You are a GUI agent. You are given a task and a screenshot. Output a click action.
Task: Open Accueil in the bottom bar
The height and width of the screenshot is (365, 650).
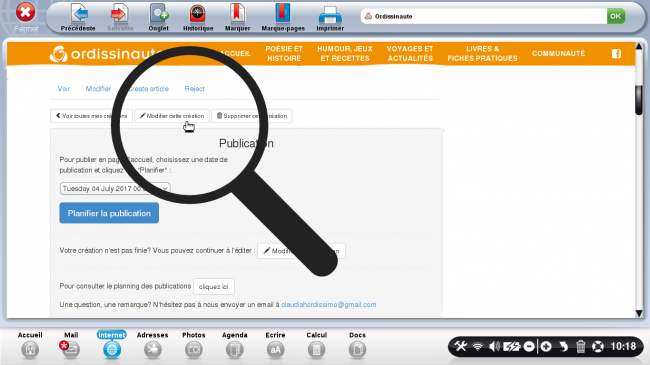pos(30,345)
